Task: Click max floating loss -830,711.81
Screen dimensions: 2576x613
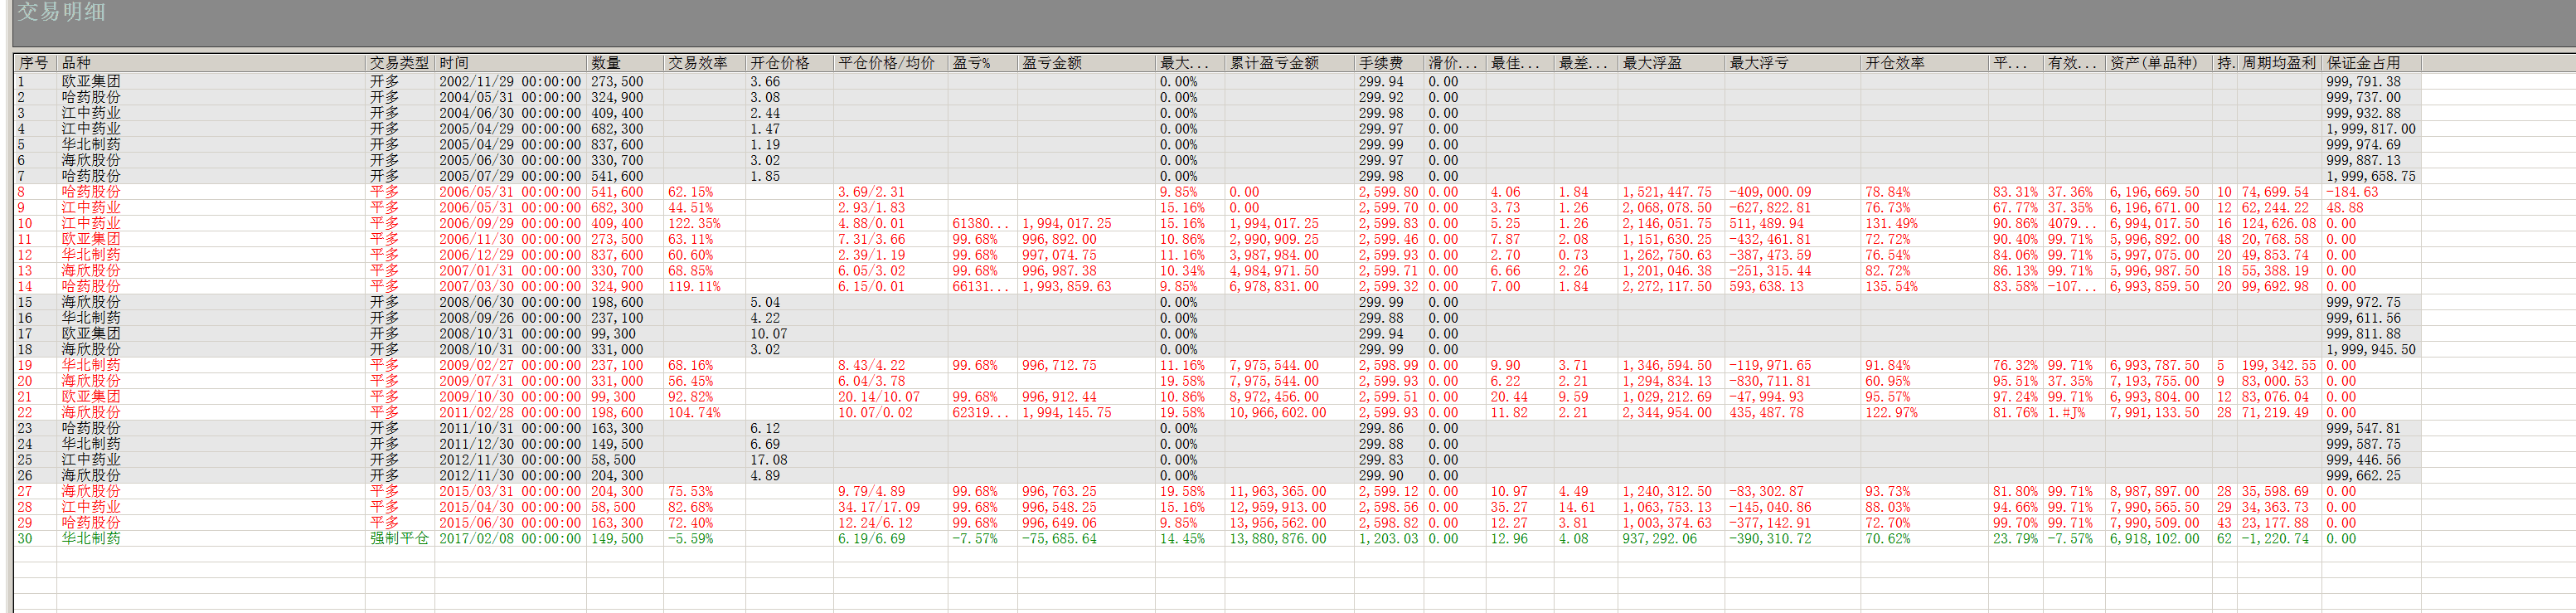Action: pyautogui.click(x=1771, y=381)
